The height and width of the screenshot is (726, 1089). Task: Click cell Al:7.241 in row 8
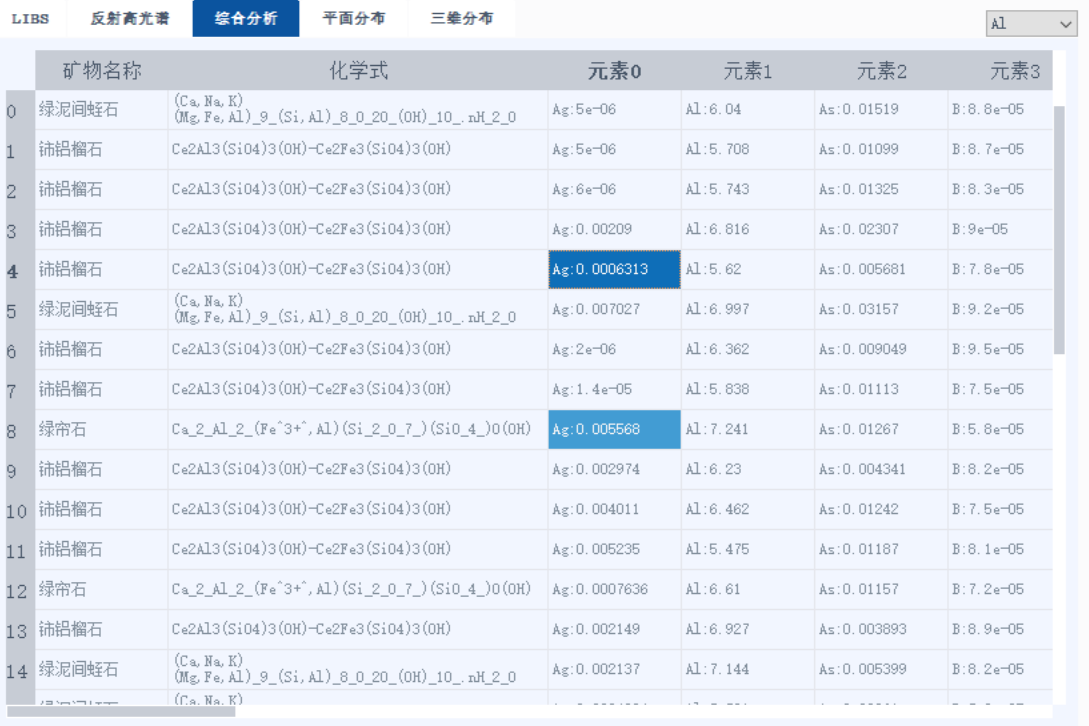coord(747,430)
